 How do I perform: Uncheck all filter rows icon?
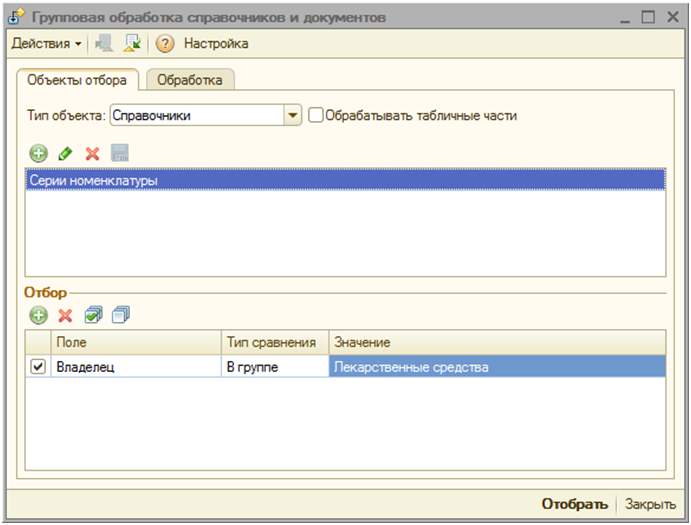pyautogui.click(x=121, y=316)
